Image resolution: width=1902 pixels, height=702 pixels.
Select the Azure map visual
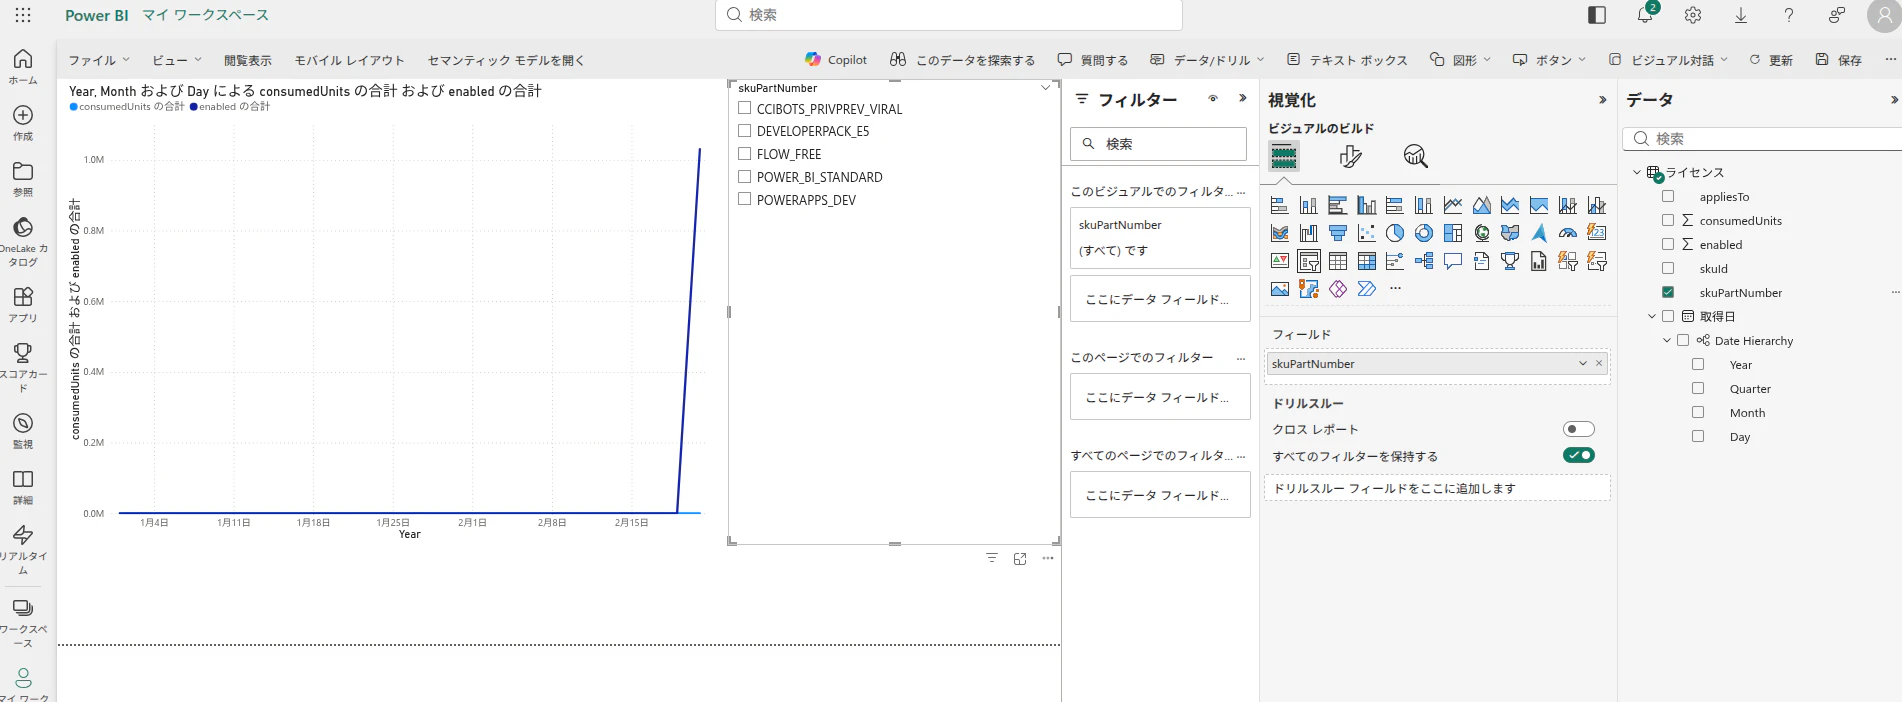pyautogui.click(x=1539, y=233)
